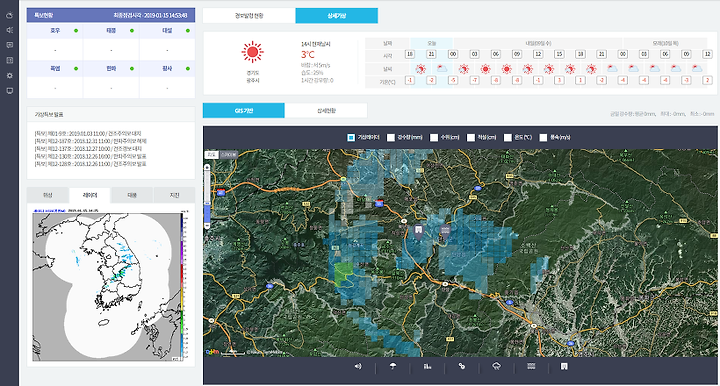This screenshot has height=386, width=720.
Task: Open the weather cloud icon in left sidebar
Action: pos(9,15)
